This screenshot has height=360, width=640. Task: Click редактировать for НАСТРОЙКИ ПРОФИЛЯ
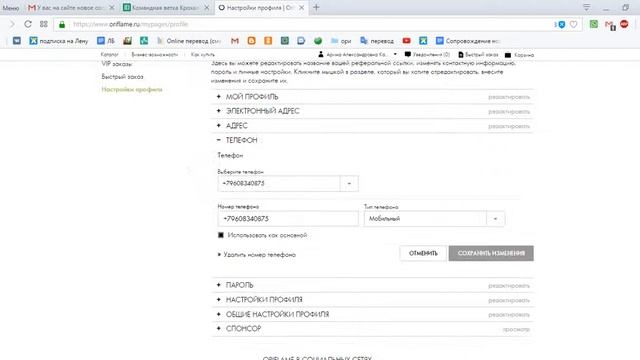tap(509, 300)
